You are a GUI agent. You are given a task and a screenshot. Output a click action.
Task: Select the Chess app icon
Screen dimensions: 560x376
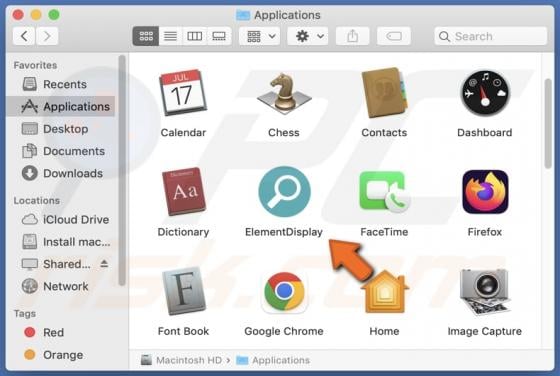coord(284,93)
